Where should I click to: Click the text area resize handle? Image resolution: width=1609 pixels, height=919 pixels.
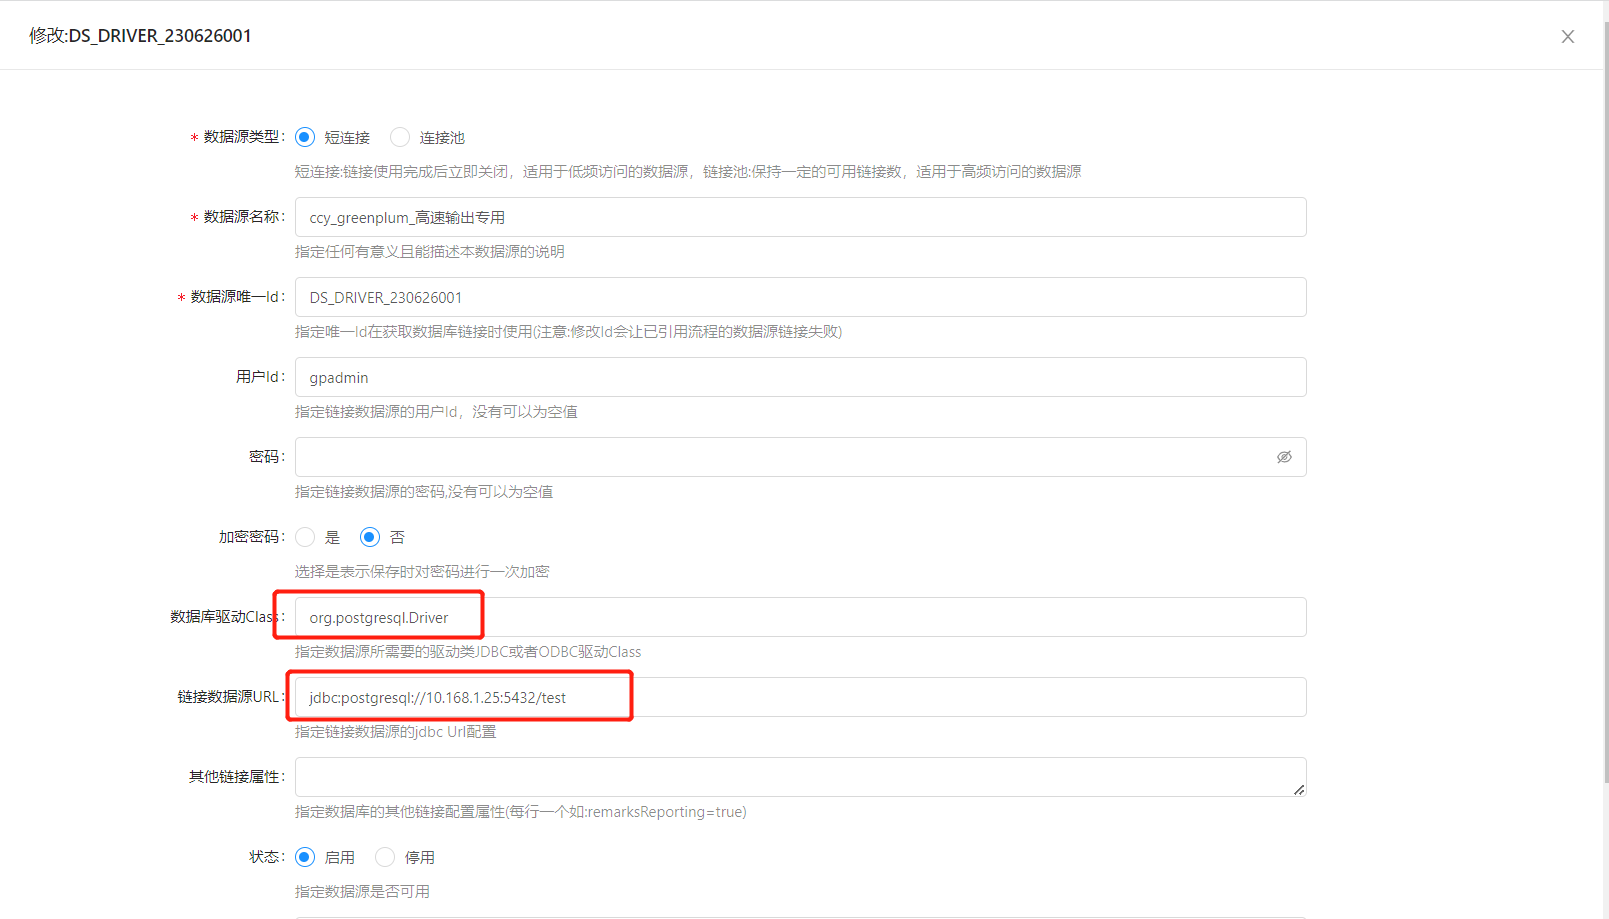point(1298,790)
